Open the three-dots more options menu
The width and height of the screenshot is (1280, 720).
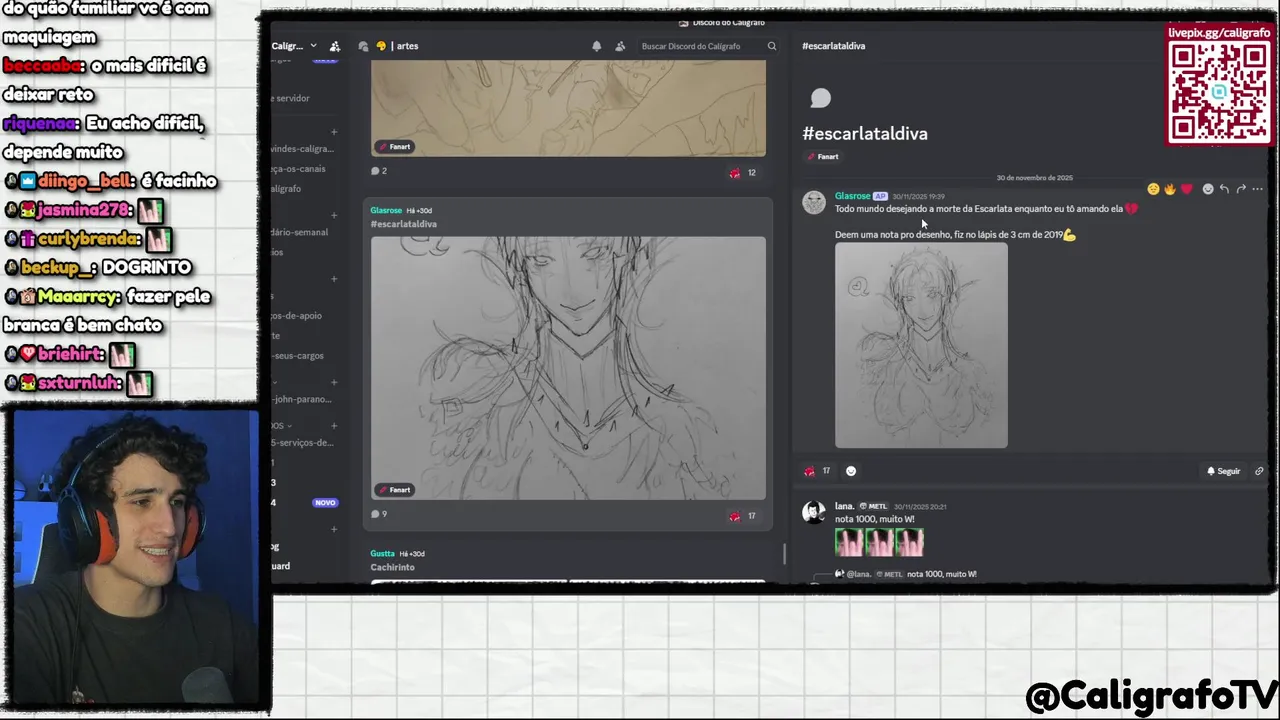1258,189
